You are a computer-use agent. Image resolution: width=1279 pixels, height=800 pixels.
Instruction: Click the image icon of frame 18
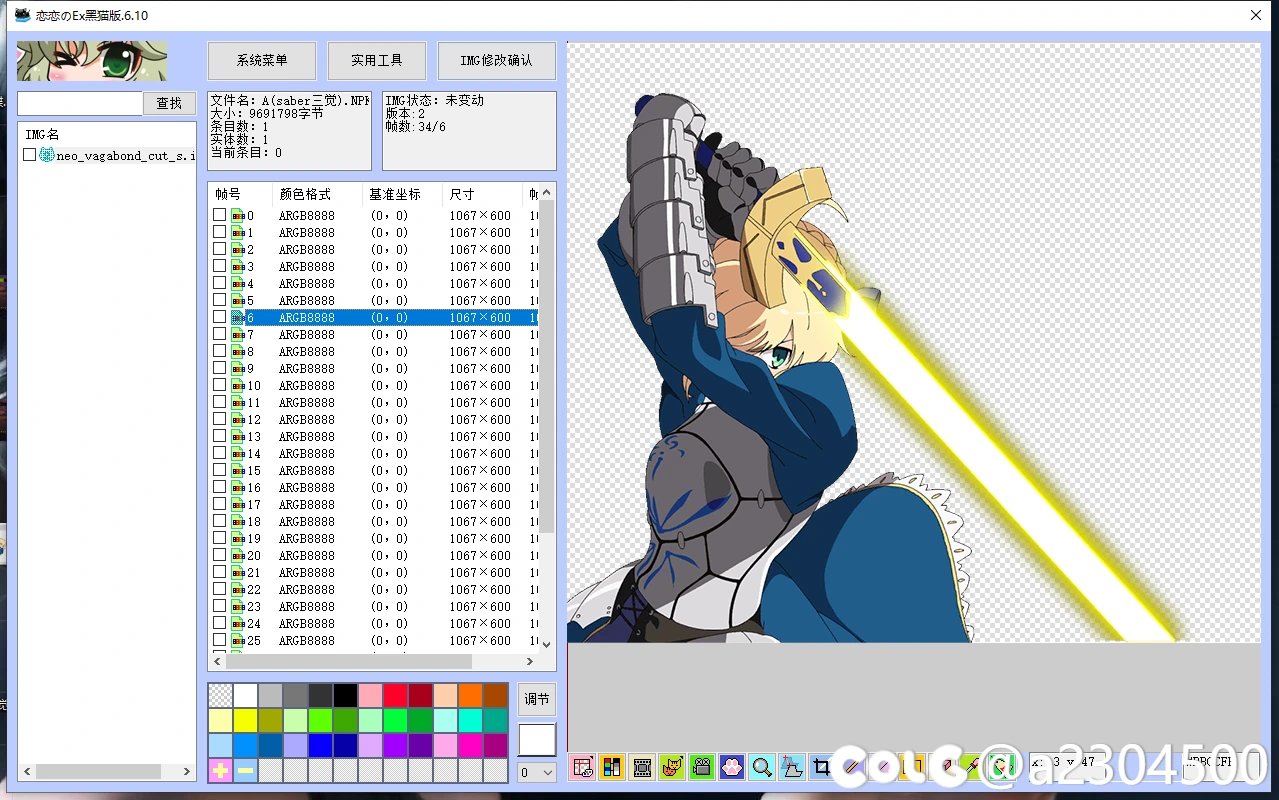click(x=238, y=522)
